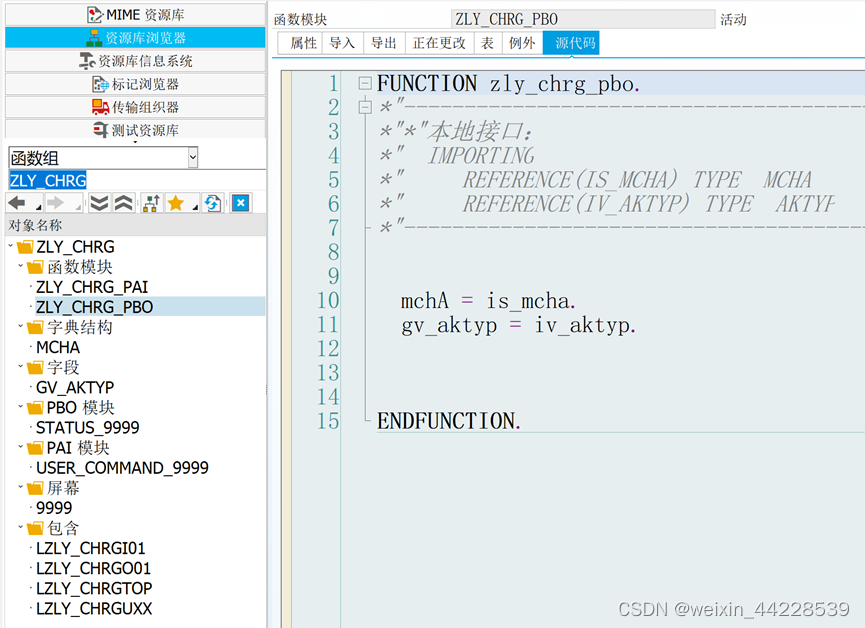865x628 pixels.
Task: Collapse the 屏幕 folder node
Action: click(20, 487)
